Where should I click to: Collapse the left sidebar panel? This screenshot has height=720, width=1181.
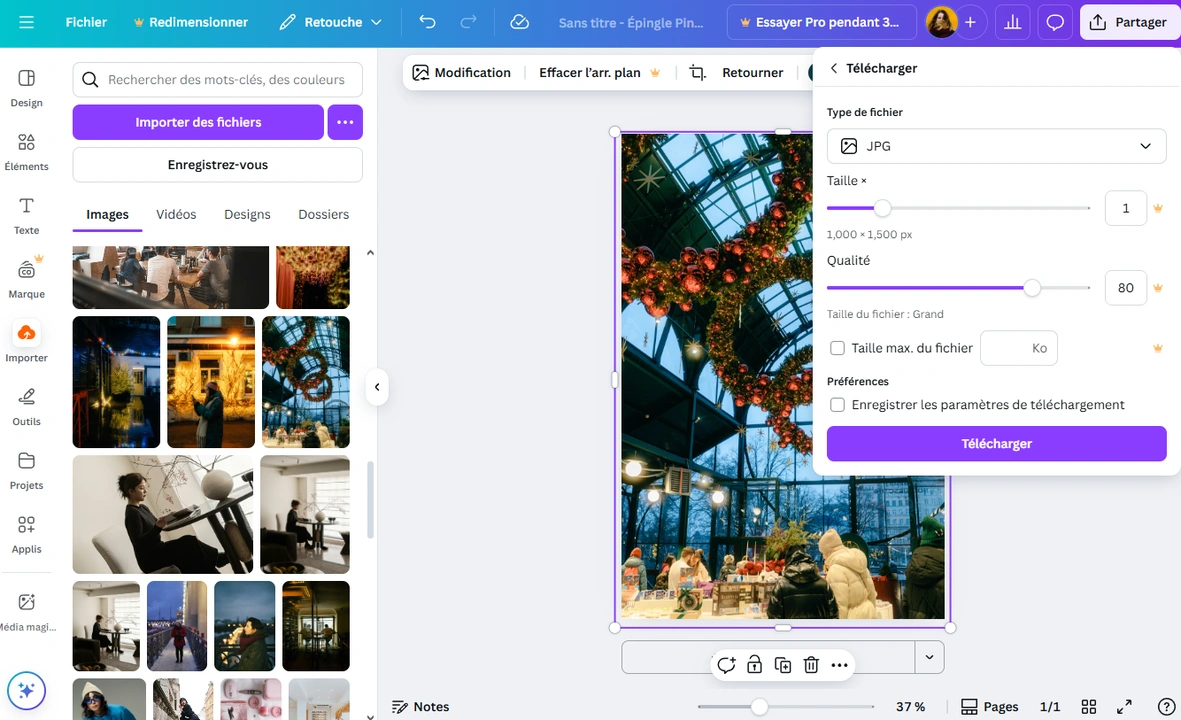pyautogui.click(x=377, y=386)
